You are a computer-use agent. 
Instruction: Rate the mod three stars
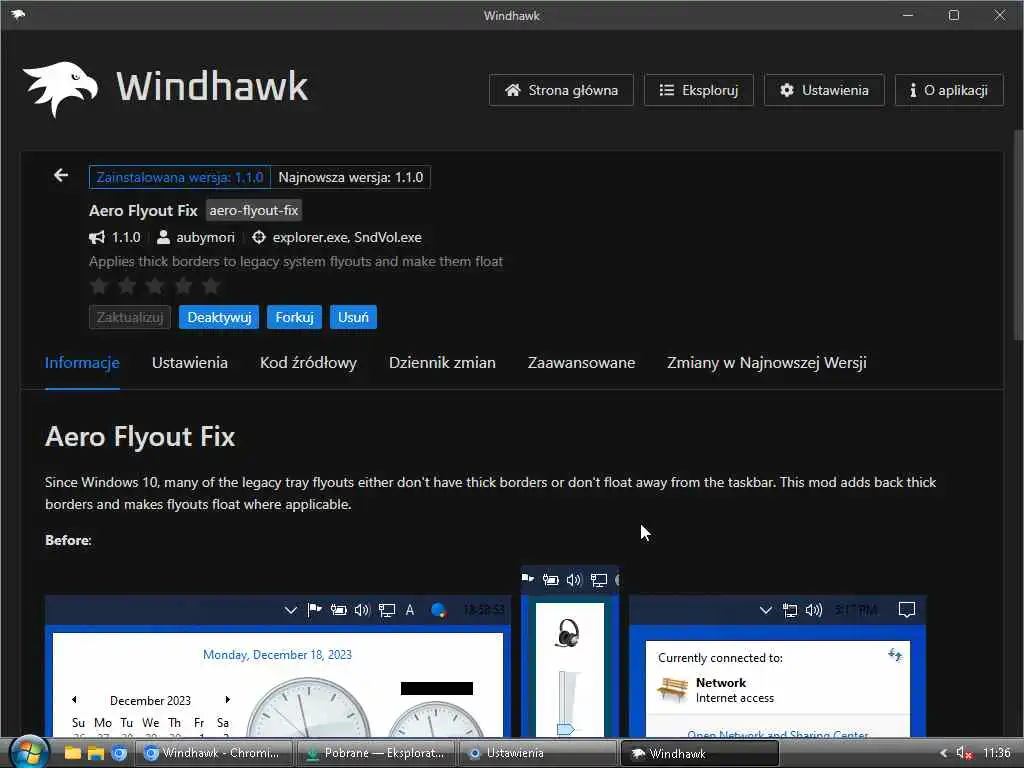click(155, 285)
